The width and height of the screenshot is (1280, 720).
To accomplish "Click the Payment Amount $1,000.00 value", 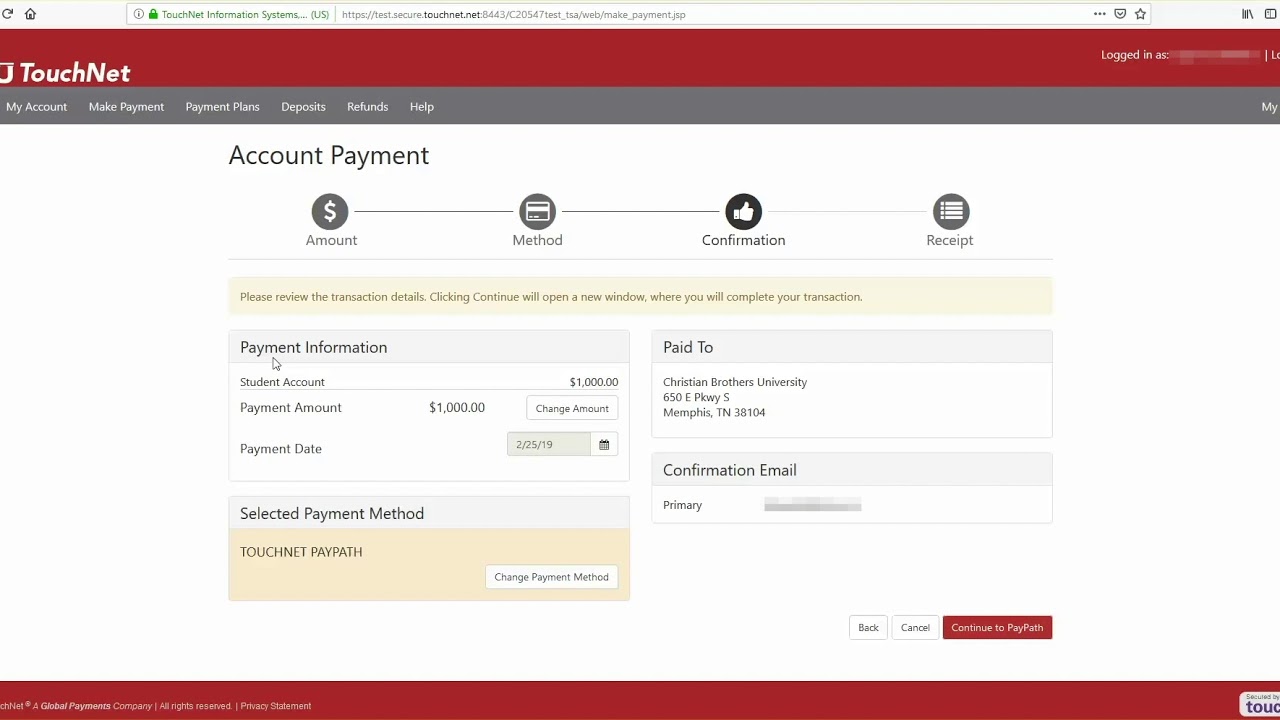I will (457, 407).
